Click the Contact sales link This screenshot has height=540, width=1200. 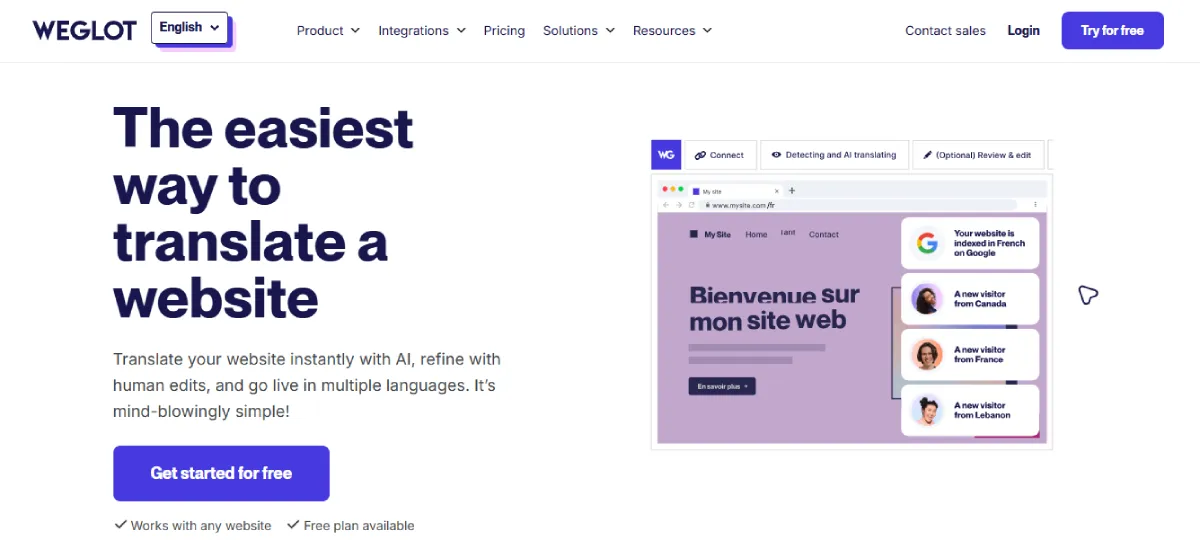tap(945, 31)
